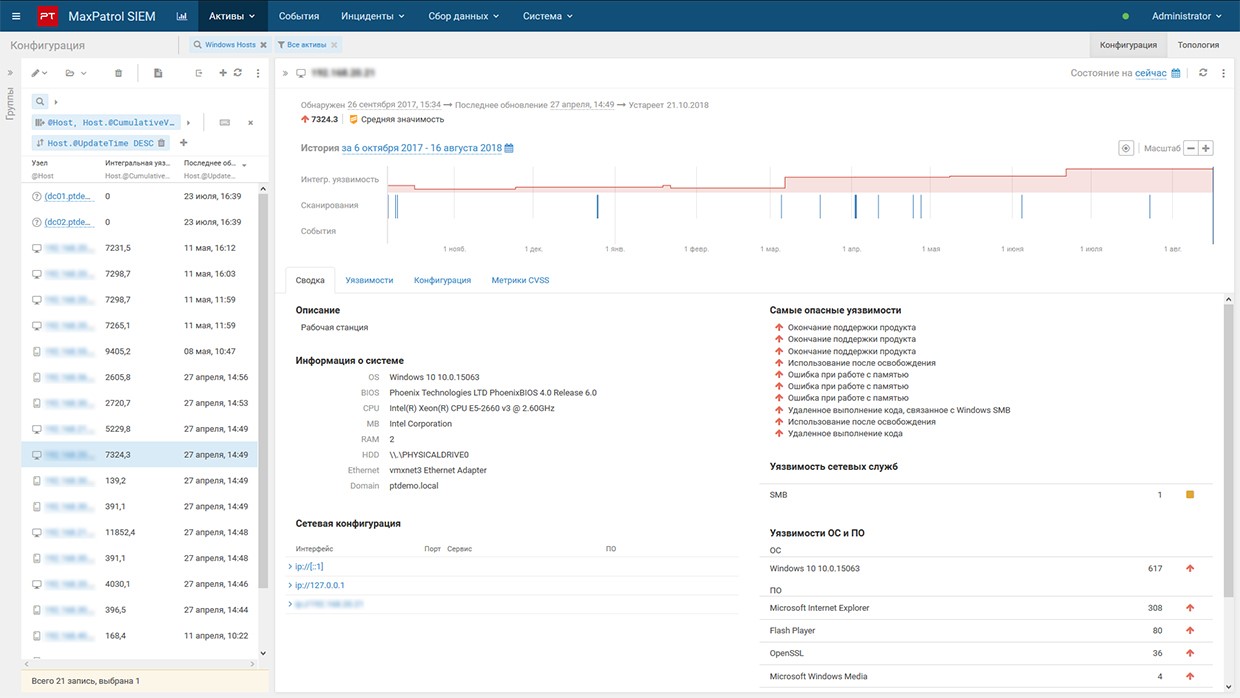This screenshot has width=1240, height=698.
Task: Remove the Windows Hosts filter chip
Action: coord(264,45)
